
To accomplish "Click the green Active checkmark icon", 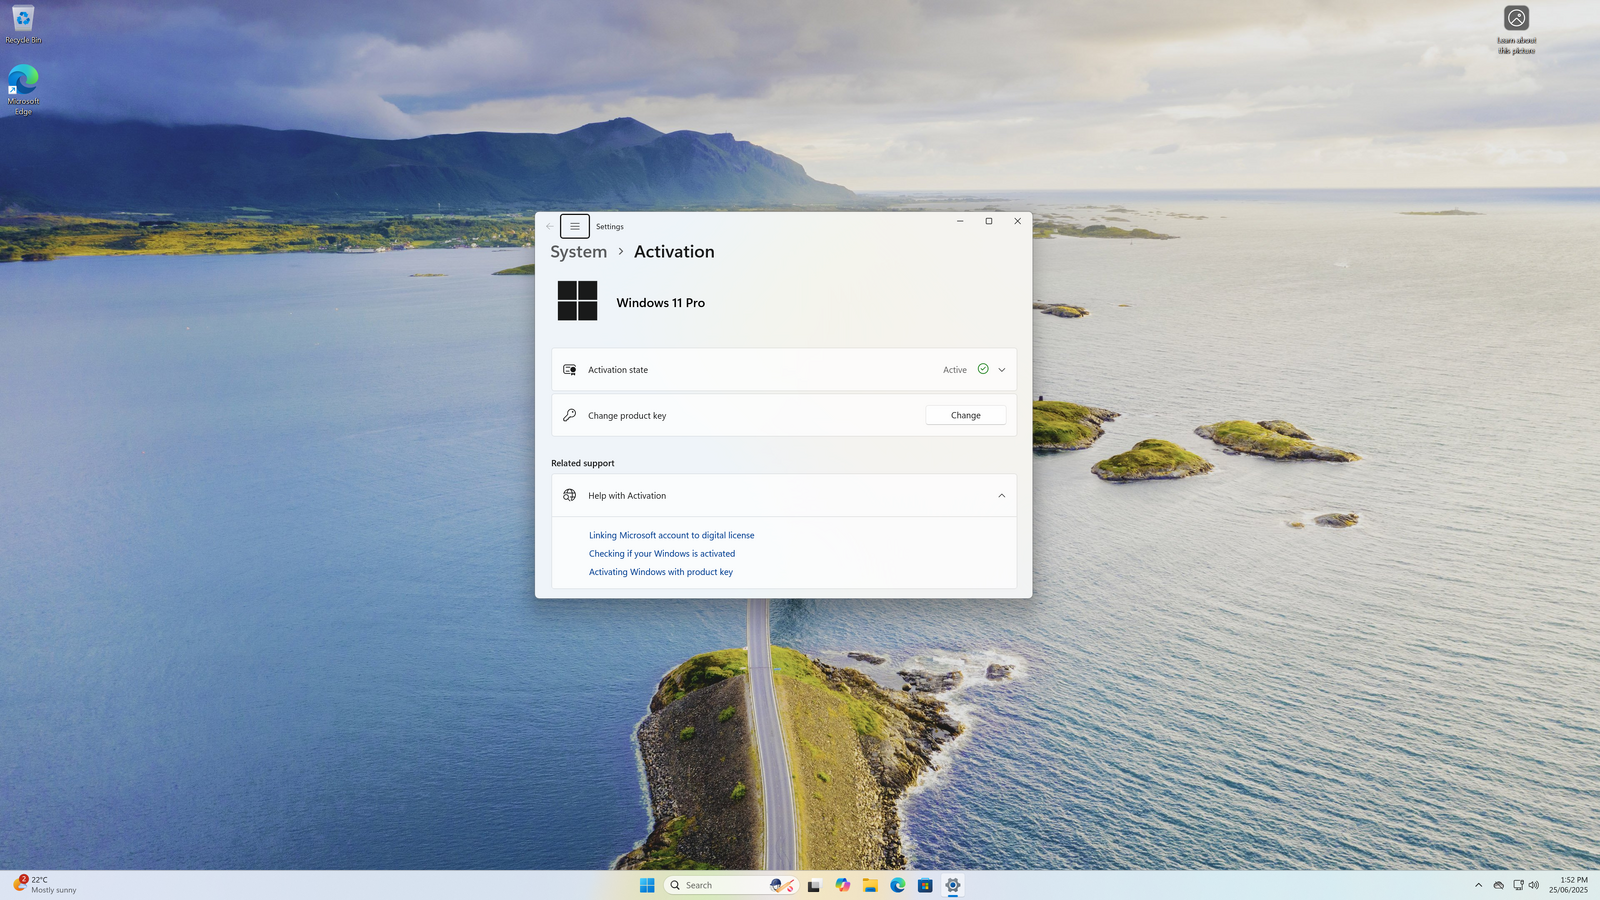I will 983,369.
